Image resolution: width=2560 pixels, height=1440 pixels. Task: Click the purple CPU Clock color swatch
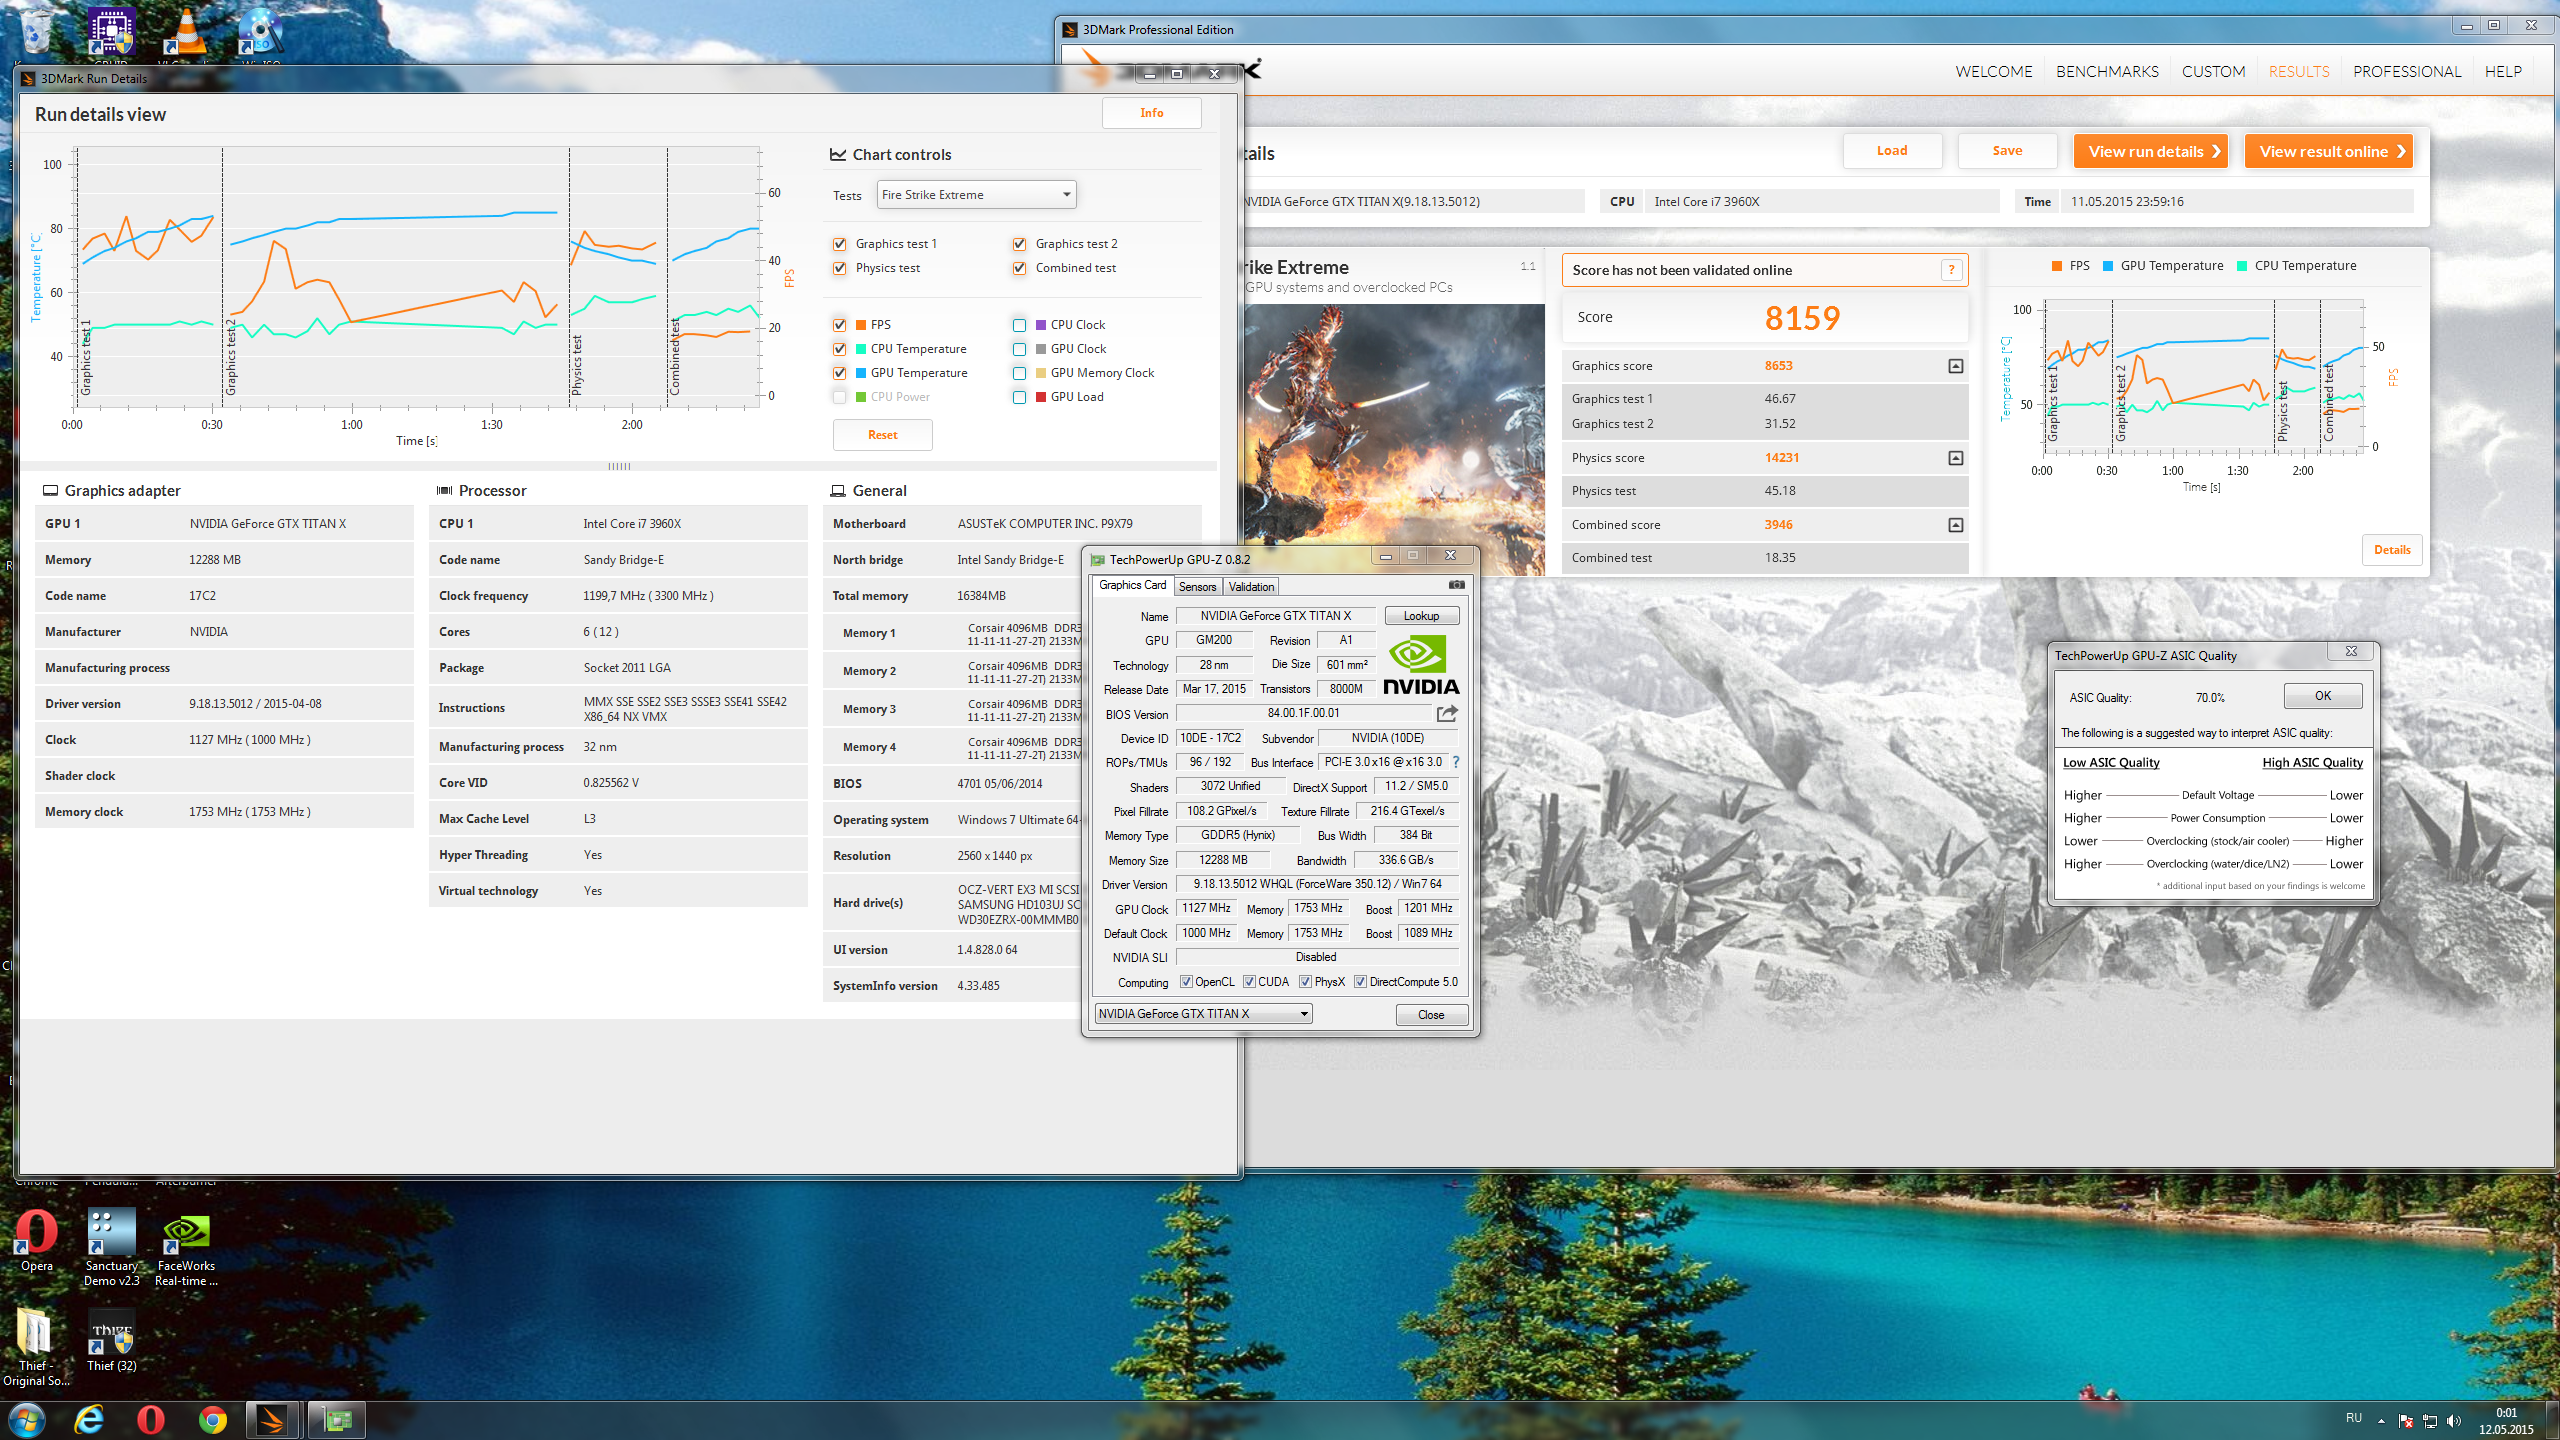pyautogui.click(x=1041, y=325)
